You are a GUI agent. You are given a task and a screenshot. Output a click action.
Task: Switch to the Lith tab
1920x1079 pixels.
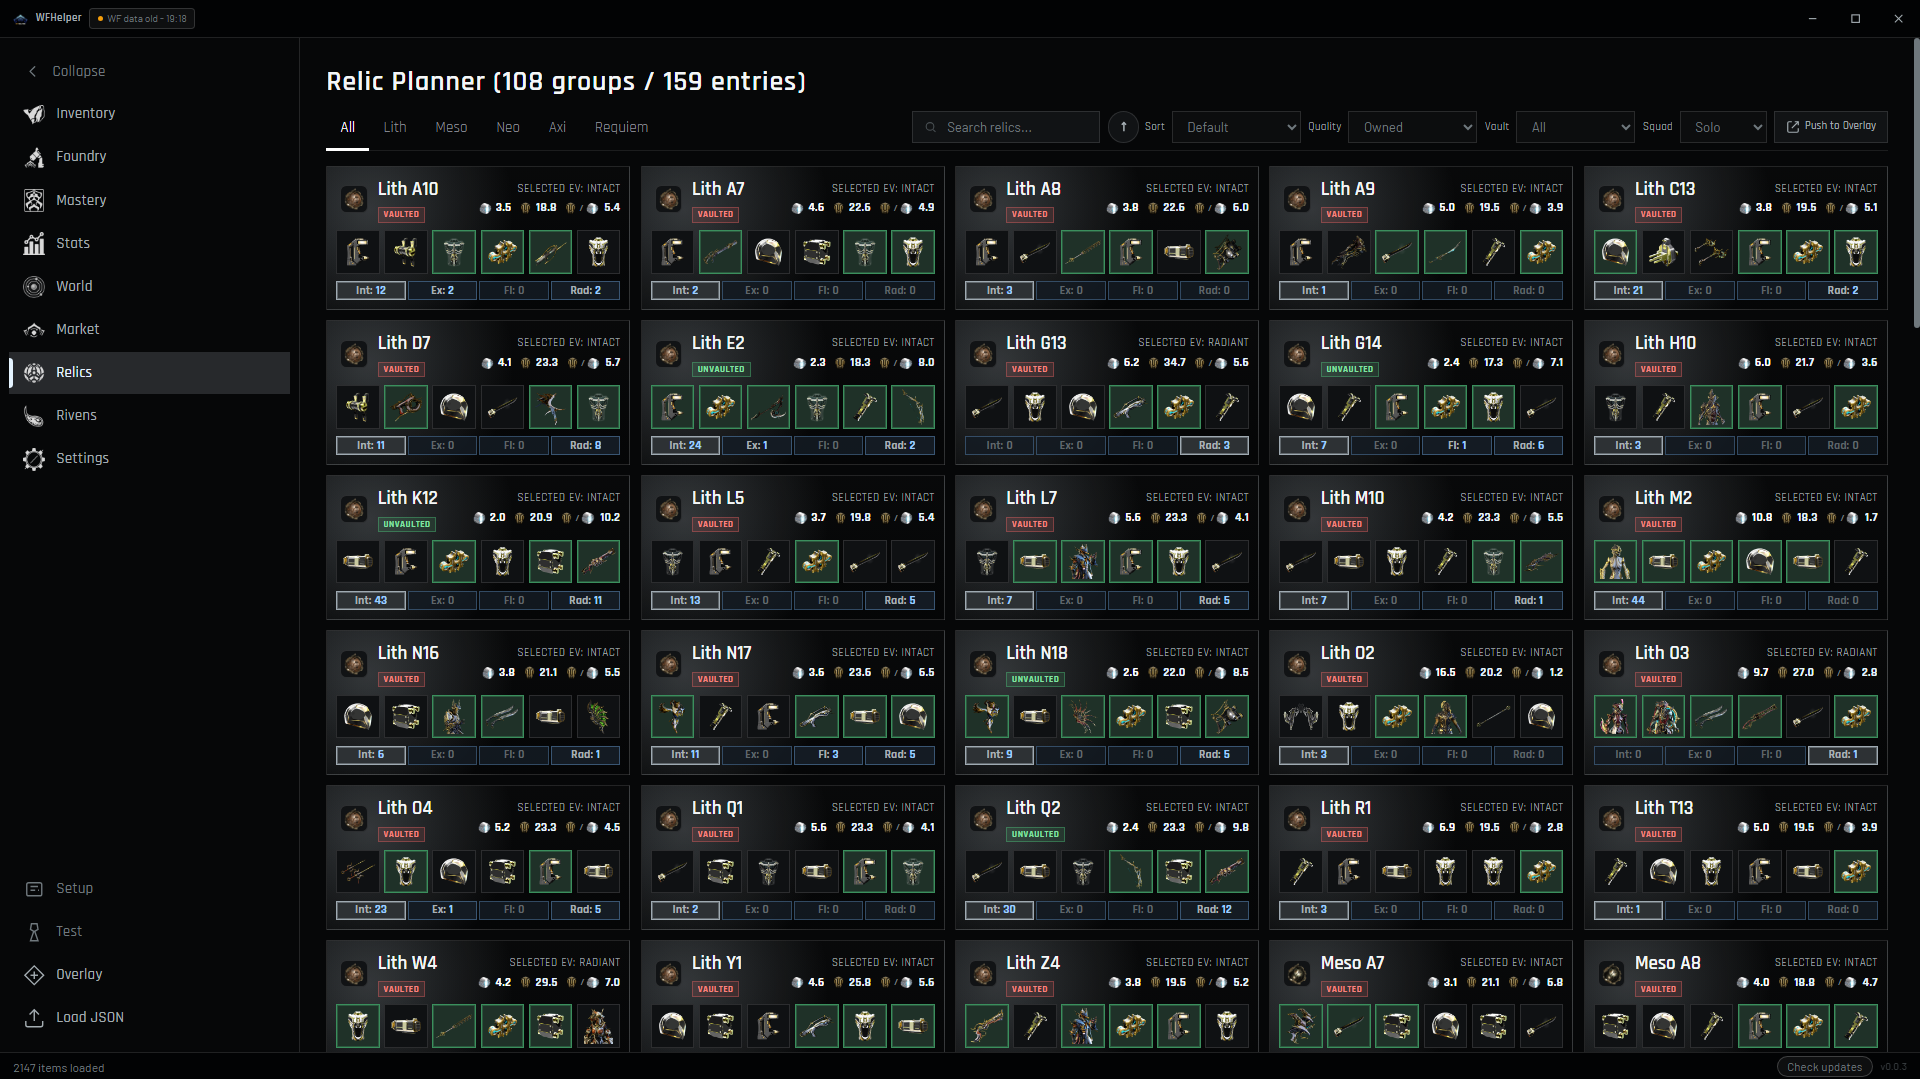tap(395, 128)
